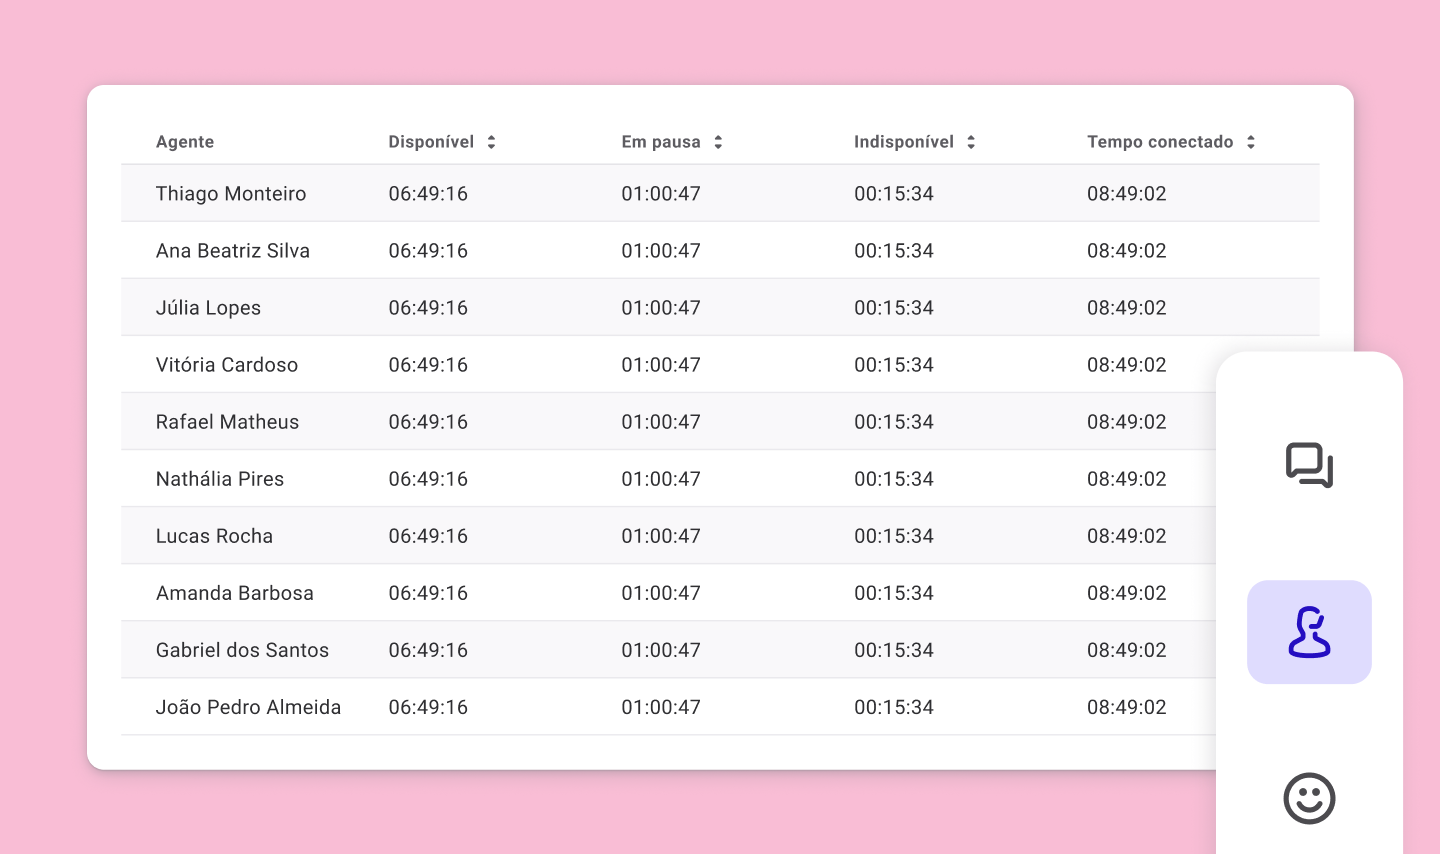Open Ana Beatriz Silva's row
Screen dimensions: 1440x854
click(x=233, y=251)
